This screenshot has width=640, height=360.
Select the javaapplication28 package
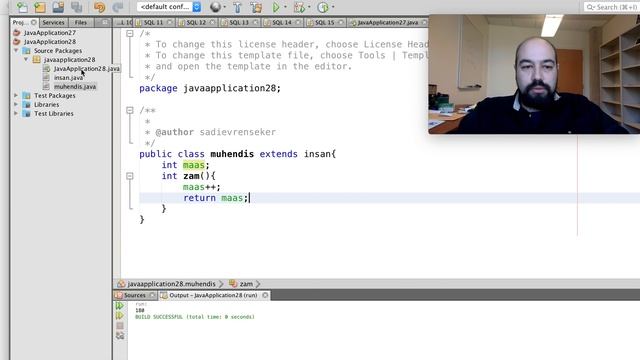pos(69,60)
